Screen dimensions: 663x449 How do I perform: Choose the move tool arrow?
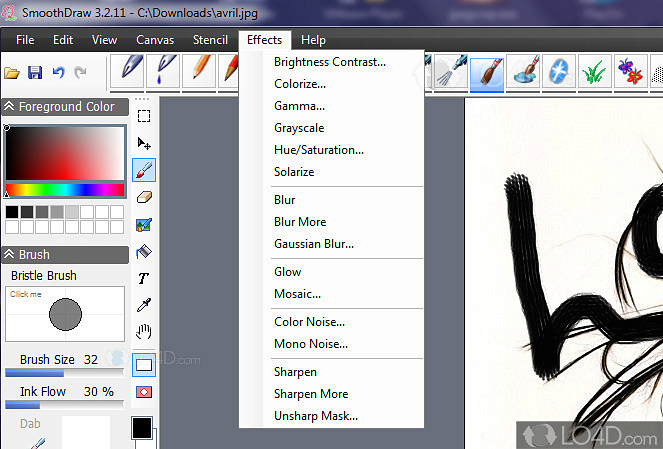coord(144,143)
